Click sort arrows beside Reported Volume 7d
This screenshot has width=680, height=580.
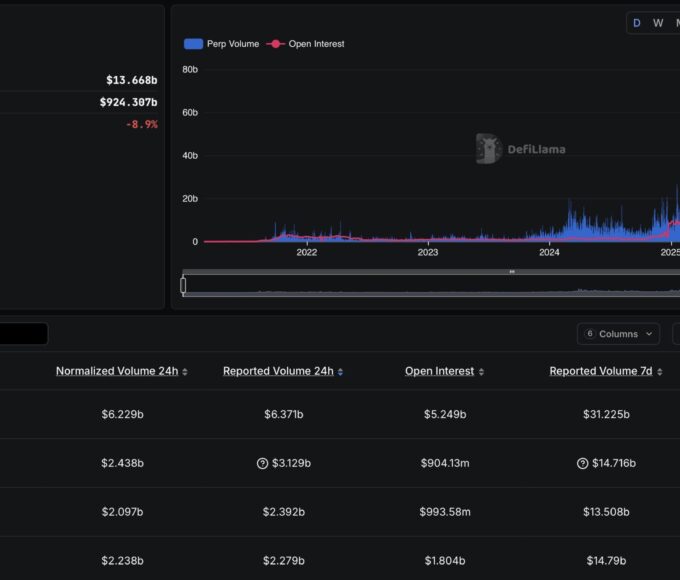click(x=659, y=372)
